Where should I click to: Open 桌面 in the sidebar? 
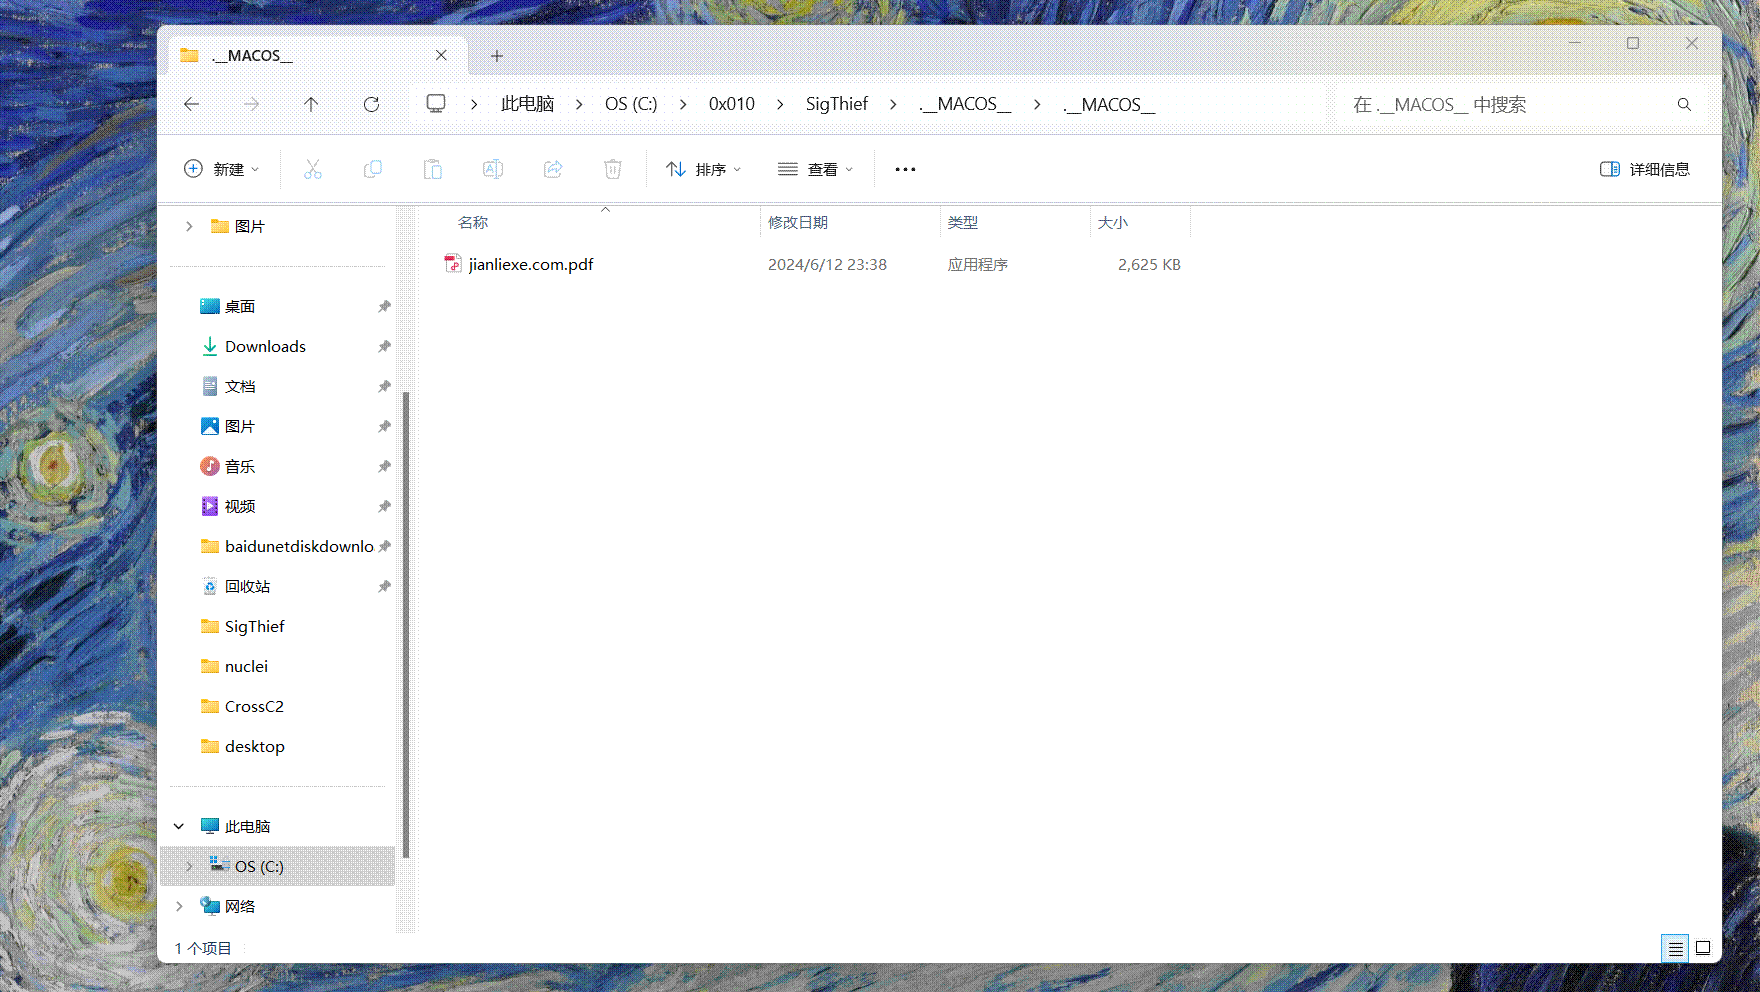tap(240, 306)
